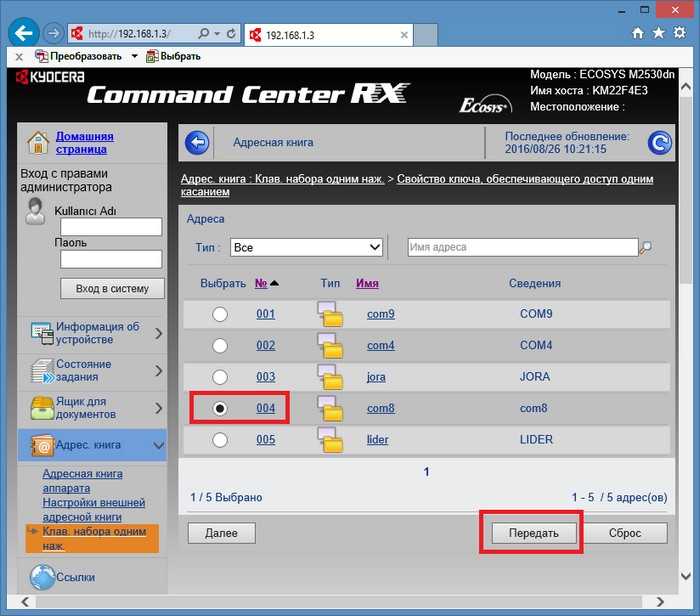Open the Преобразовать dropdown arrow
This screenshot has height=616, width=700.
coord(134,57)
